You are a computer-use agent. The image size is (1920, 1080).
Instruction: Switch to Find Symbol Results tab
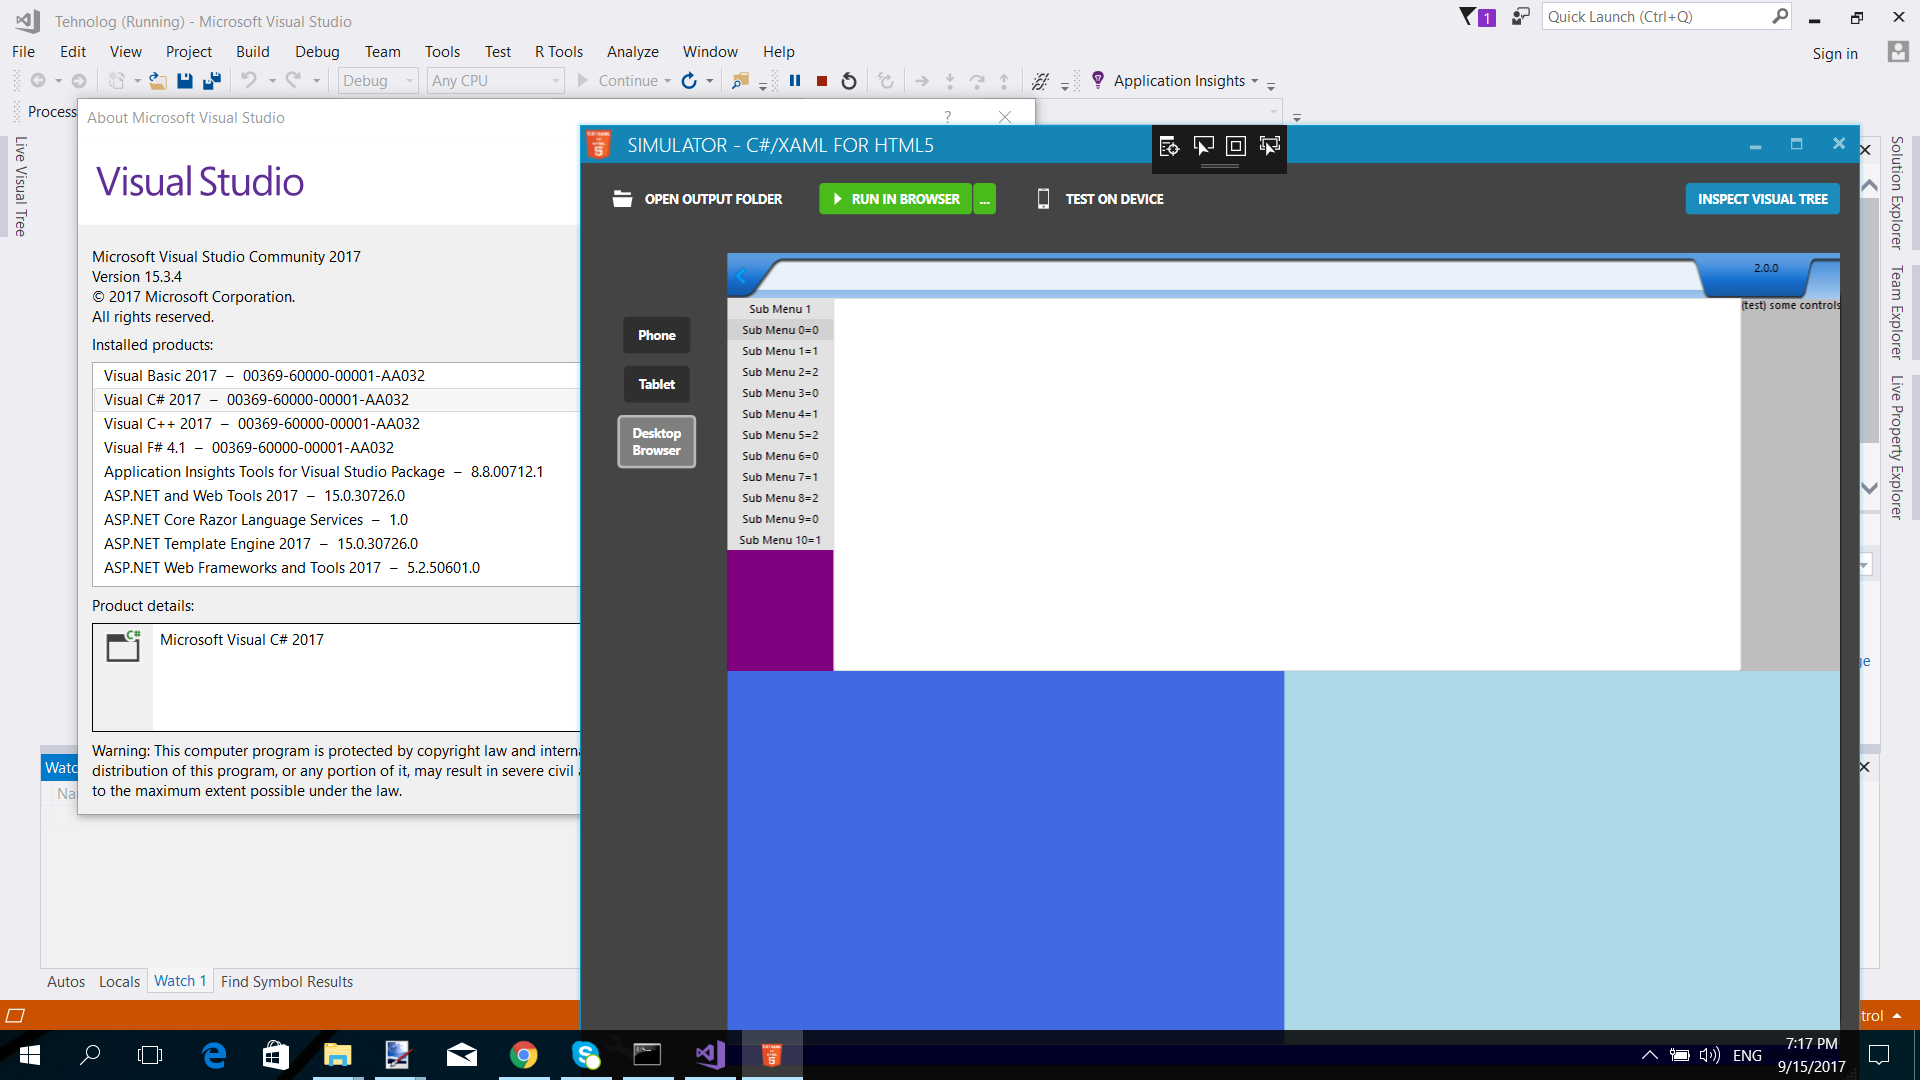tap(287, 982)
